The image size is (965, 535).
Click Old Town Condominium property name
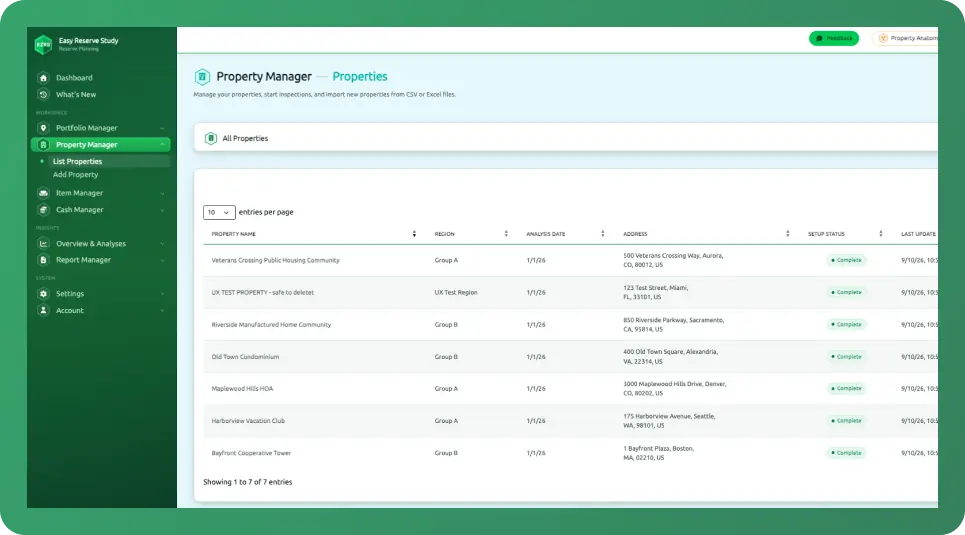246,357
